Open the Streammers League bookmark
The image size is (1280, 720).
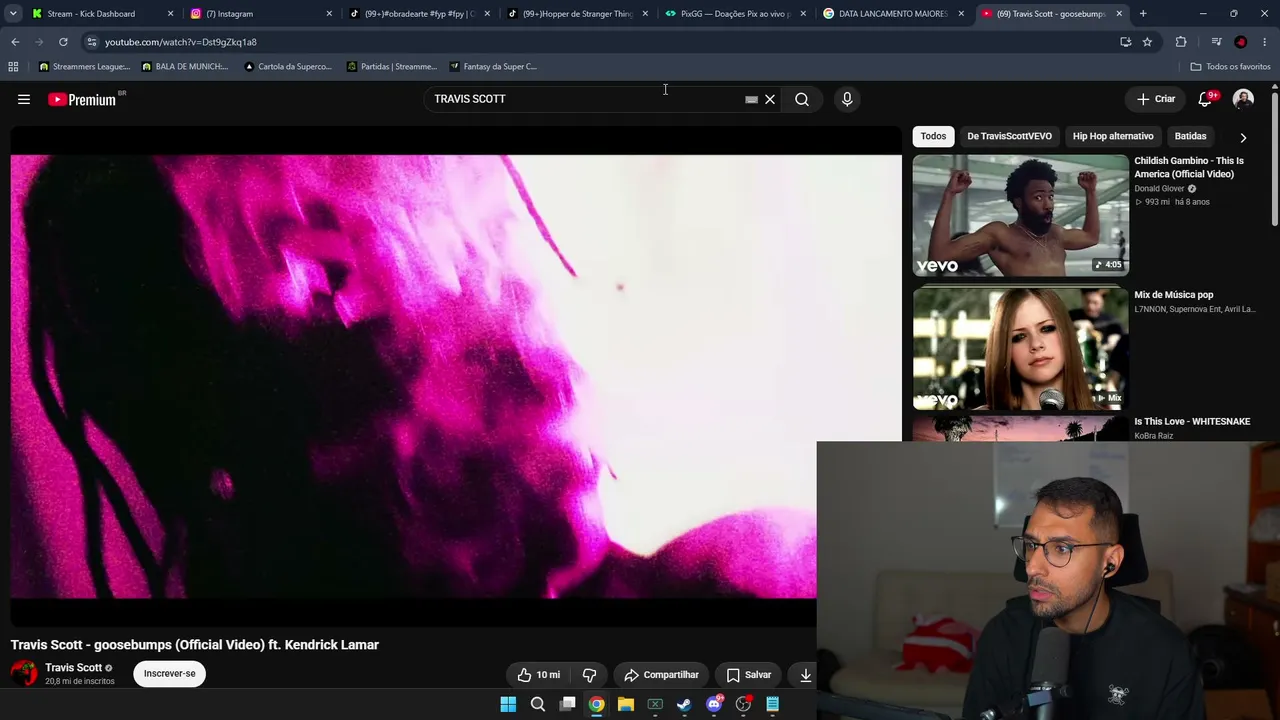point(84,67)
